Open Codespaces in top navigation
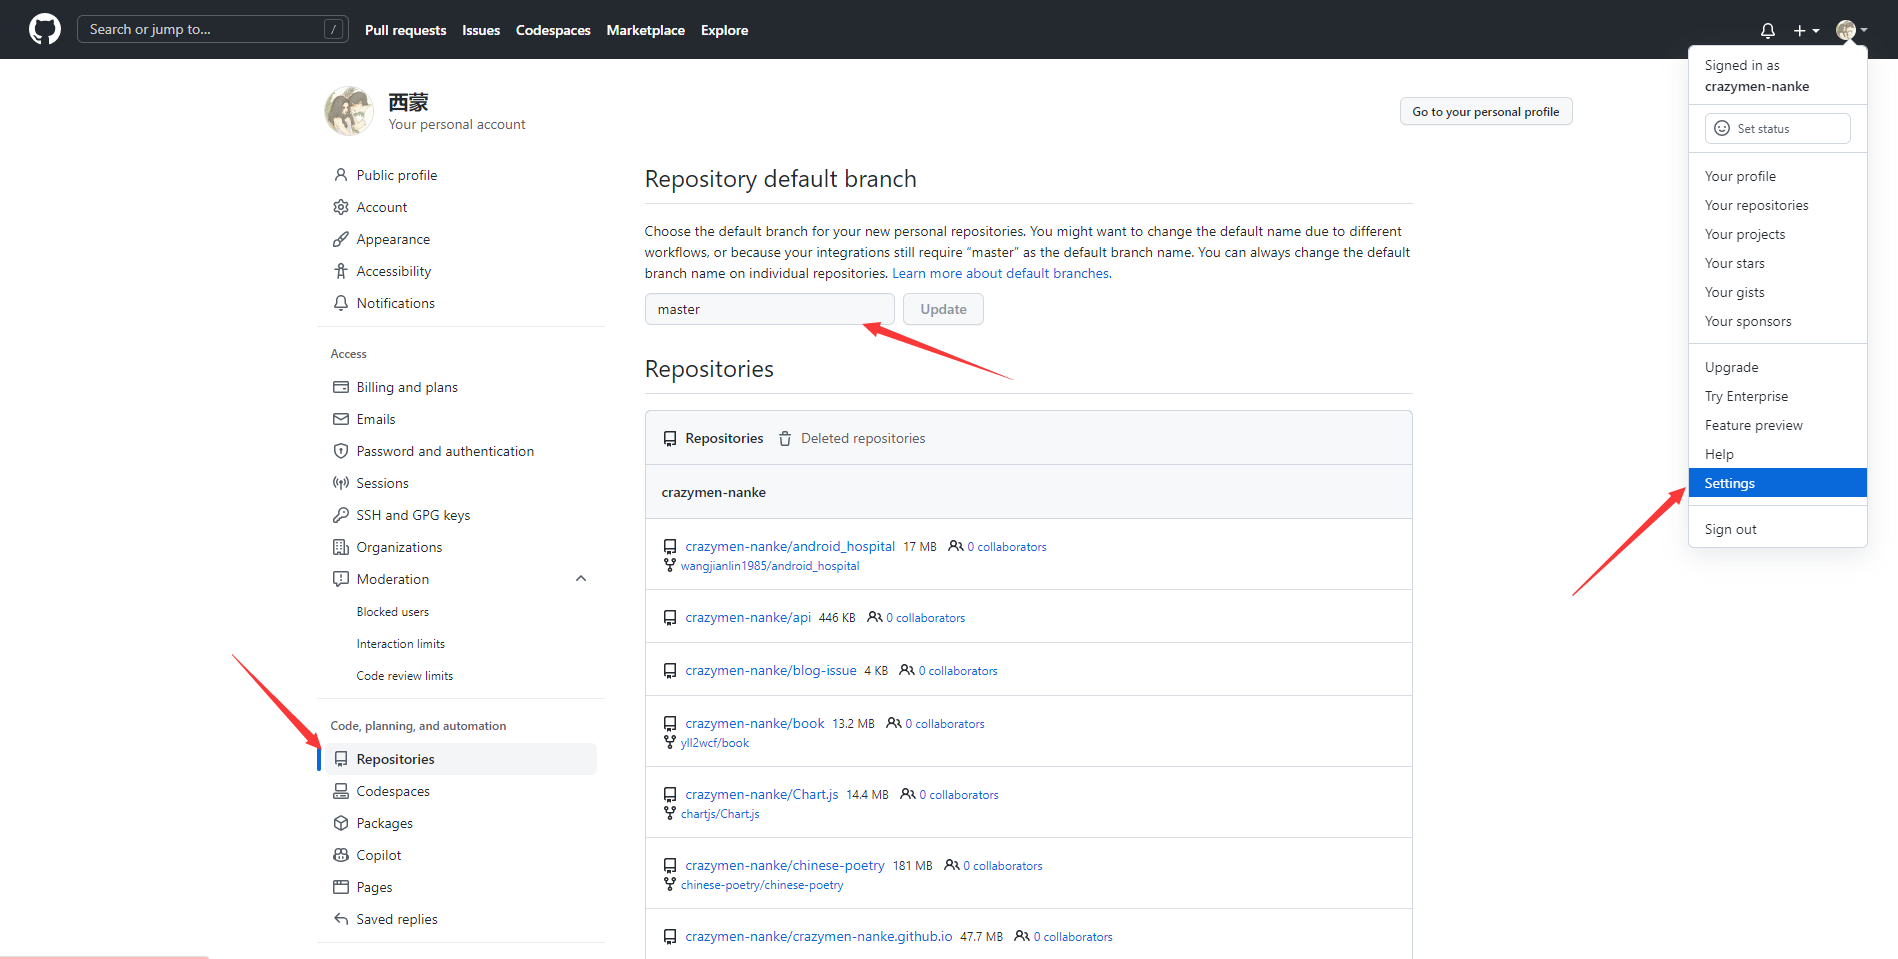Viewport: 1898px width, 959px height. (553, 30)
